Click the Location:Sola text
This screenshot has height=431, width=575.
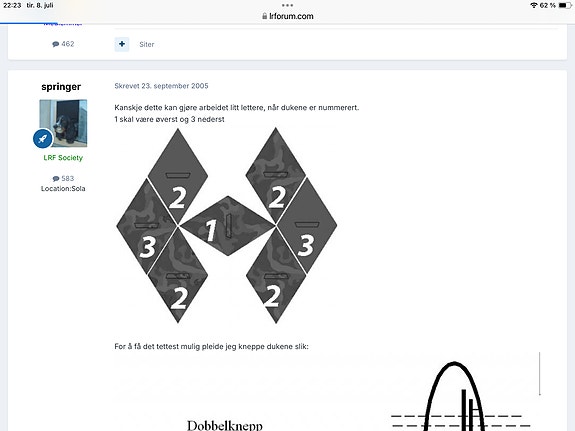click(63, 189)
